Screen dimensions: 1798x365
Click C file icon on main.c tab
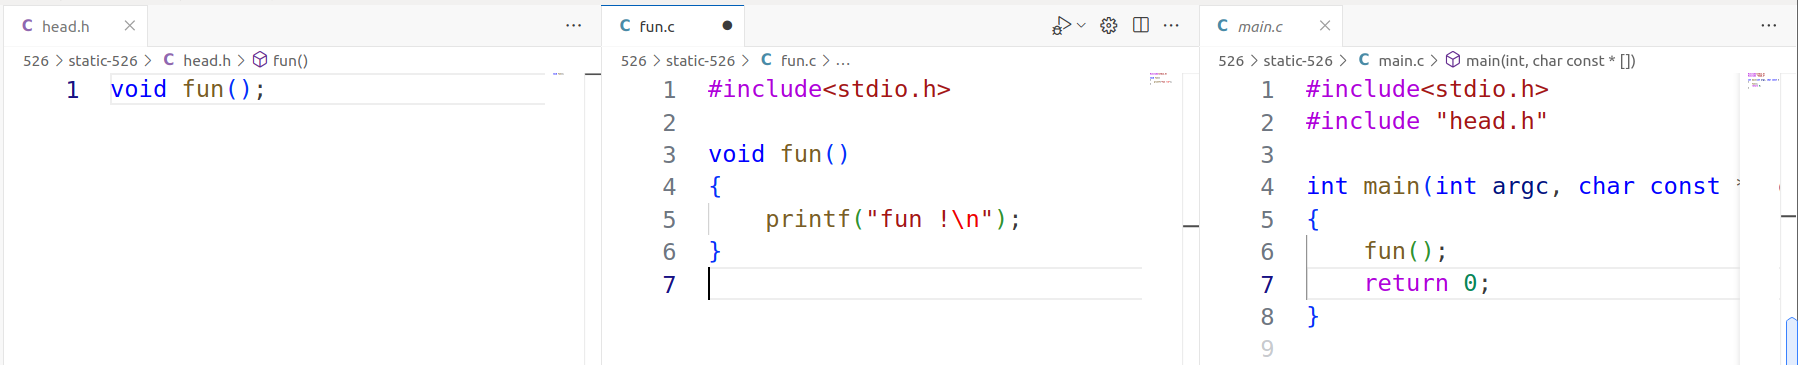[1223, 26]
